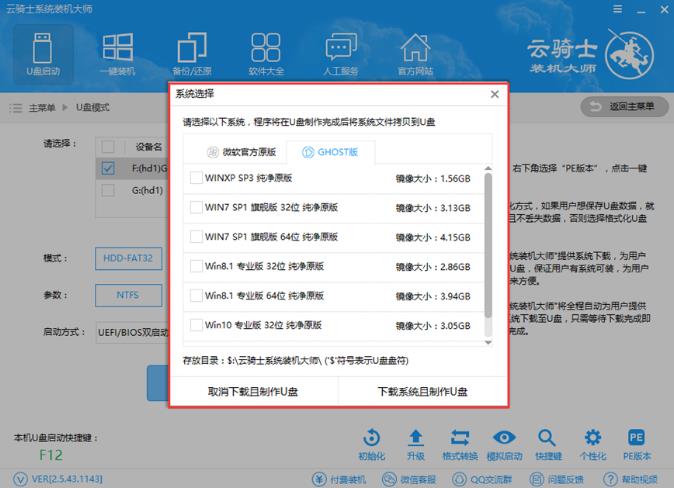Click the 主菜单 list icon in breadcrumb
The width and height of the screenshot is (674, 488).
coord(16,108)
